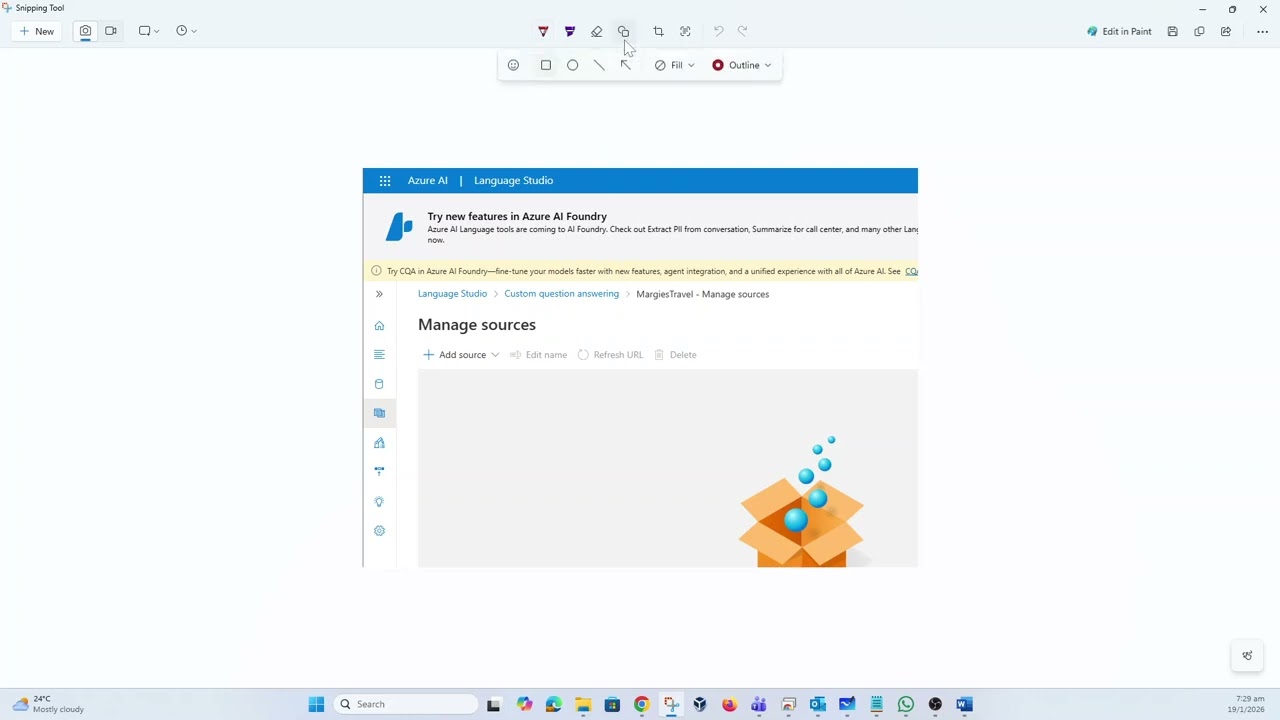The image size is (1280, 720).
Task: Start a New snip
Action: [x=36, y=31]
